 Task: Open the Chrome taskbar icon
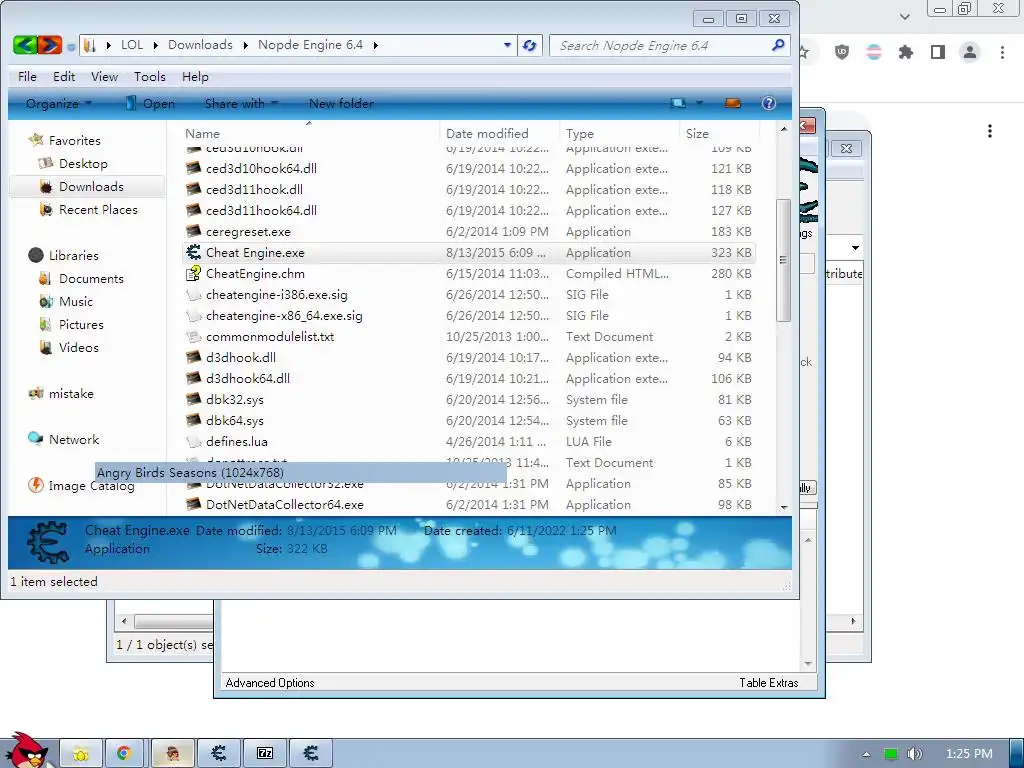tap(124, 754)
